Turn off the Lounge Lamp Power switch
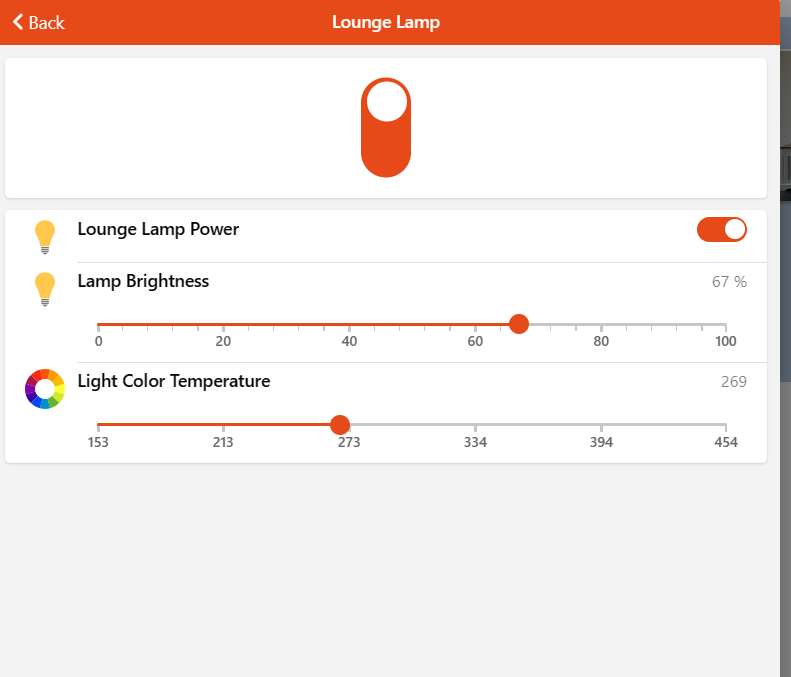The image size is (791, 677). point(722,230)
